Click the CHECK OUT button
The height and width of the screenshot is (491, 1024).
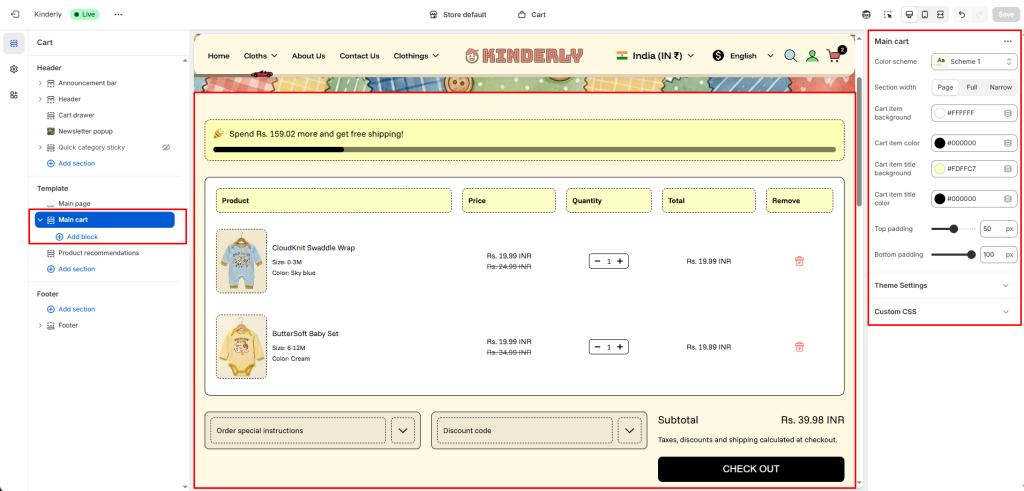750,469
